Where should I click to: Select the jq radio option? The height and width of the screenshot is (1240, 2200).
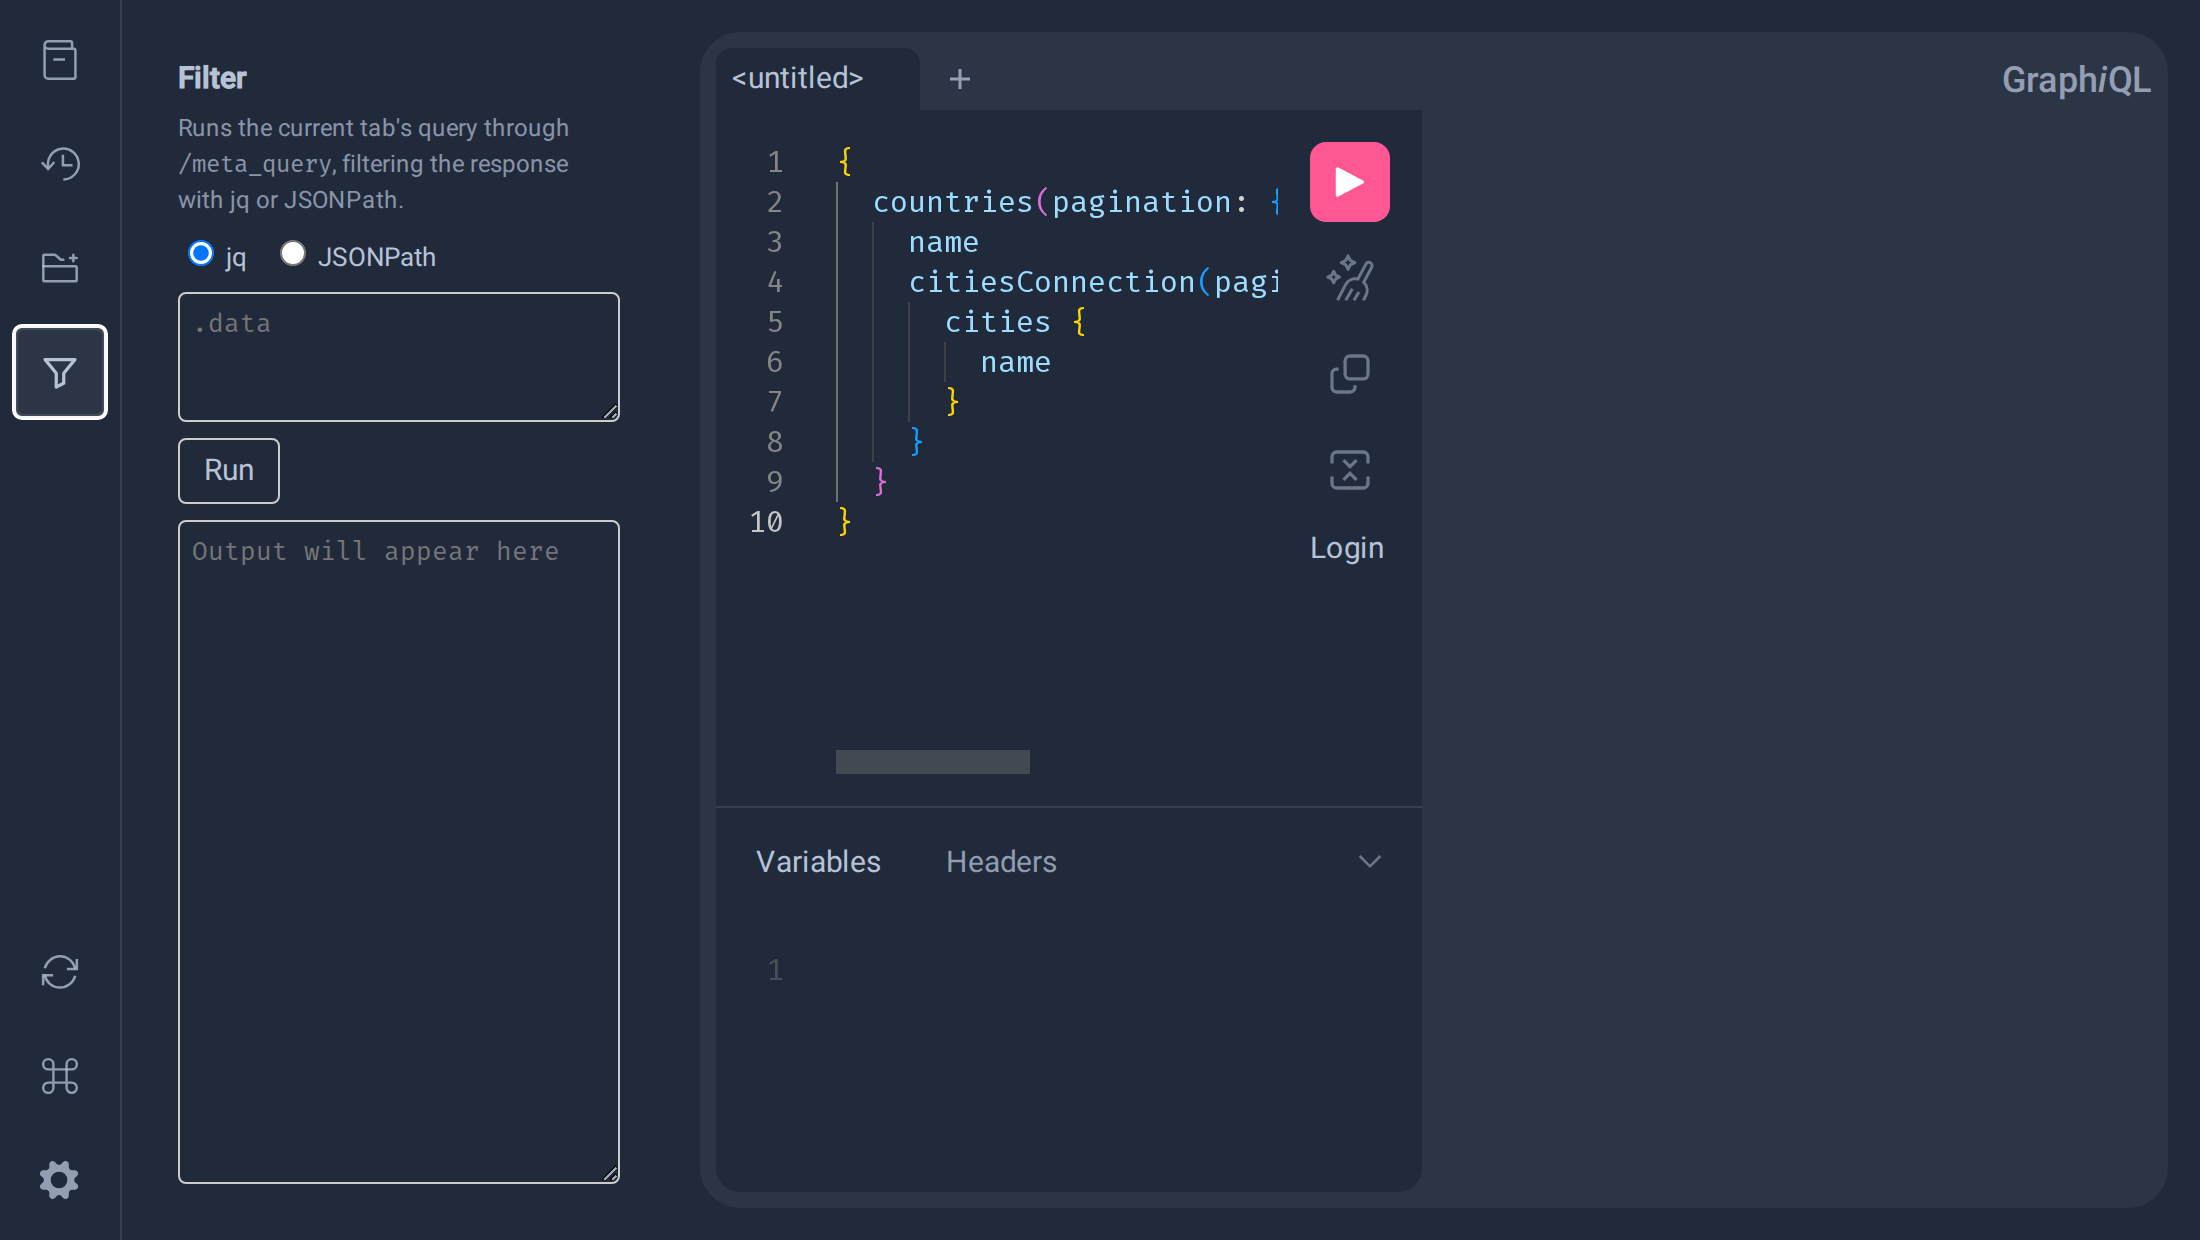pos(201,254)
